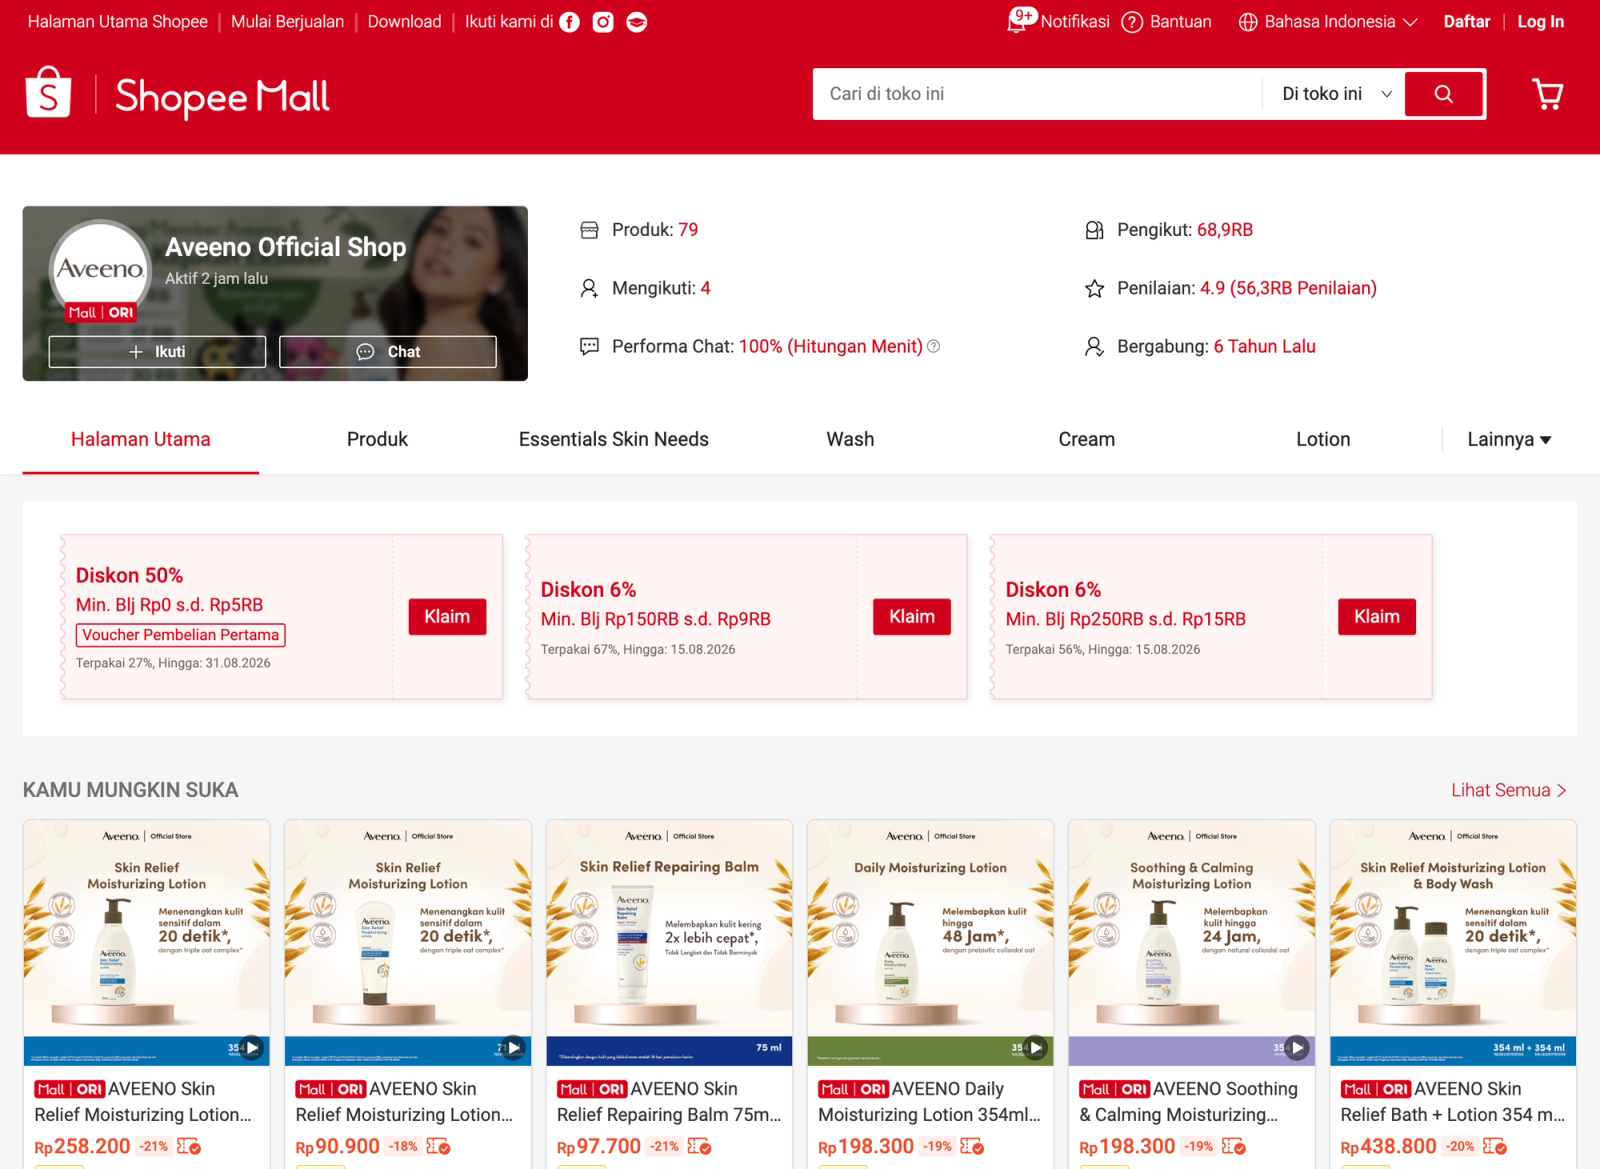This screenshot has width=1600, height=1169.
Task: Claim the Diskon 50% voucher
Action: point(447,617)
